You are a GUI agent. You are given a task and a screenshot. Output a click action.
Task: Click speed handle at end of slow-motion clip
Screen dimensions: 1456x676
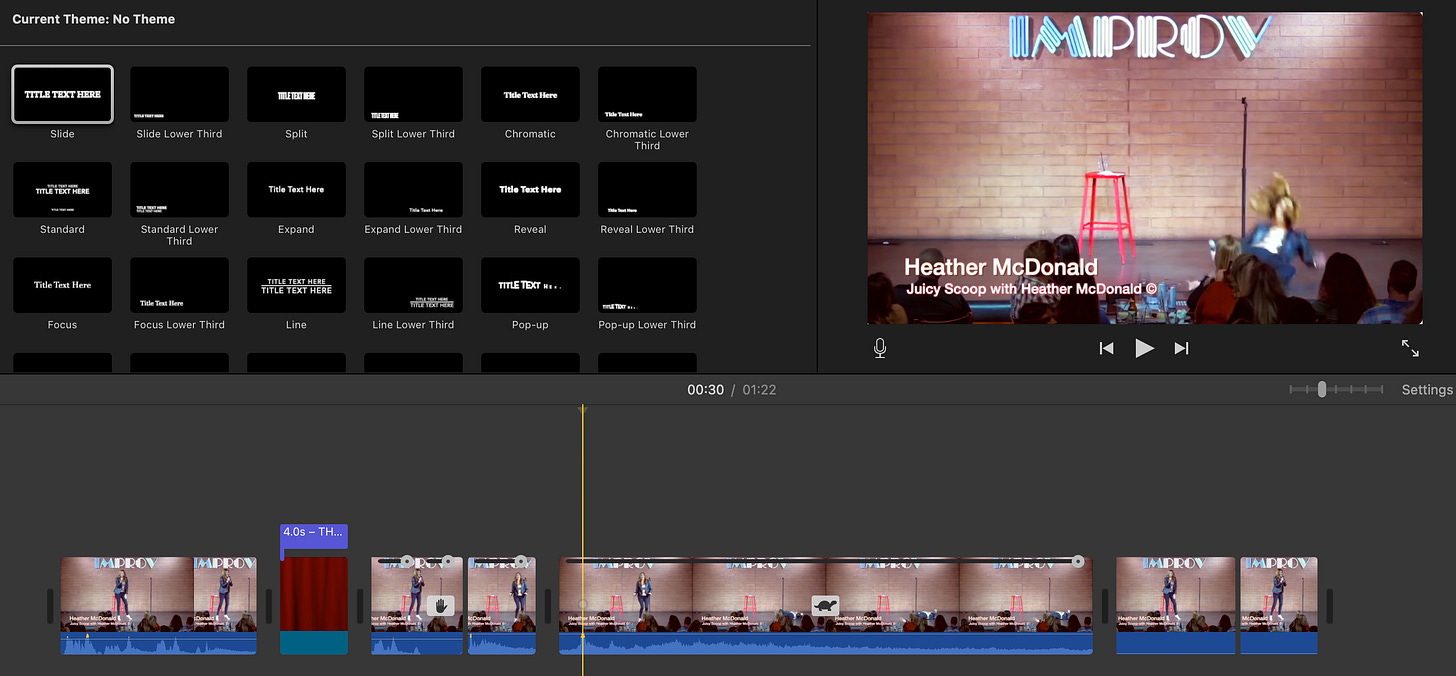pos(1078,562)
